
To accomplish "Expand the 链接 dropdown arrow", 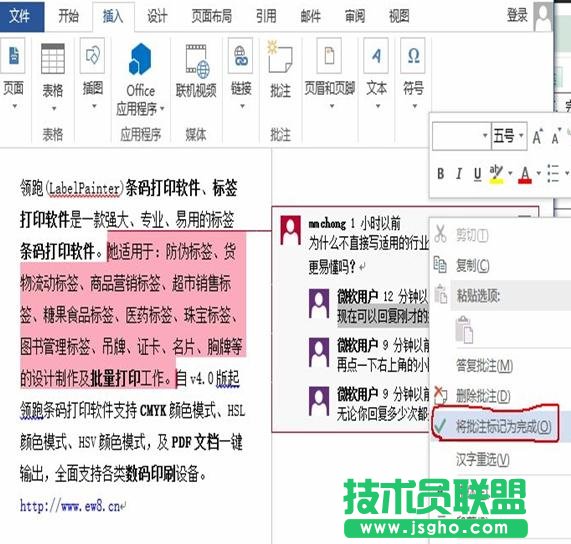I will (x=242, y=106).
